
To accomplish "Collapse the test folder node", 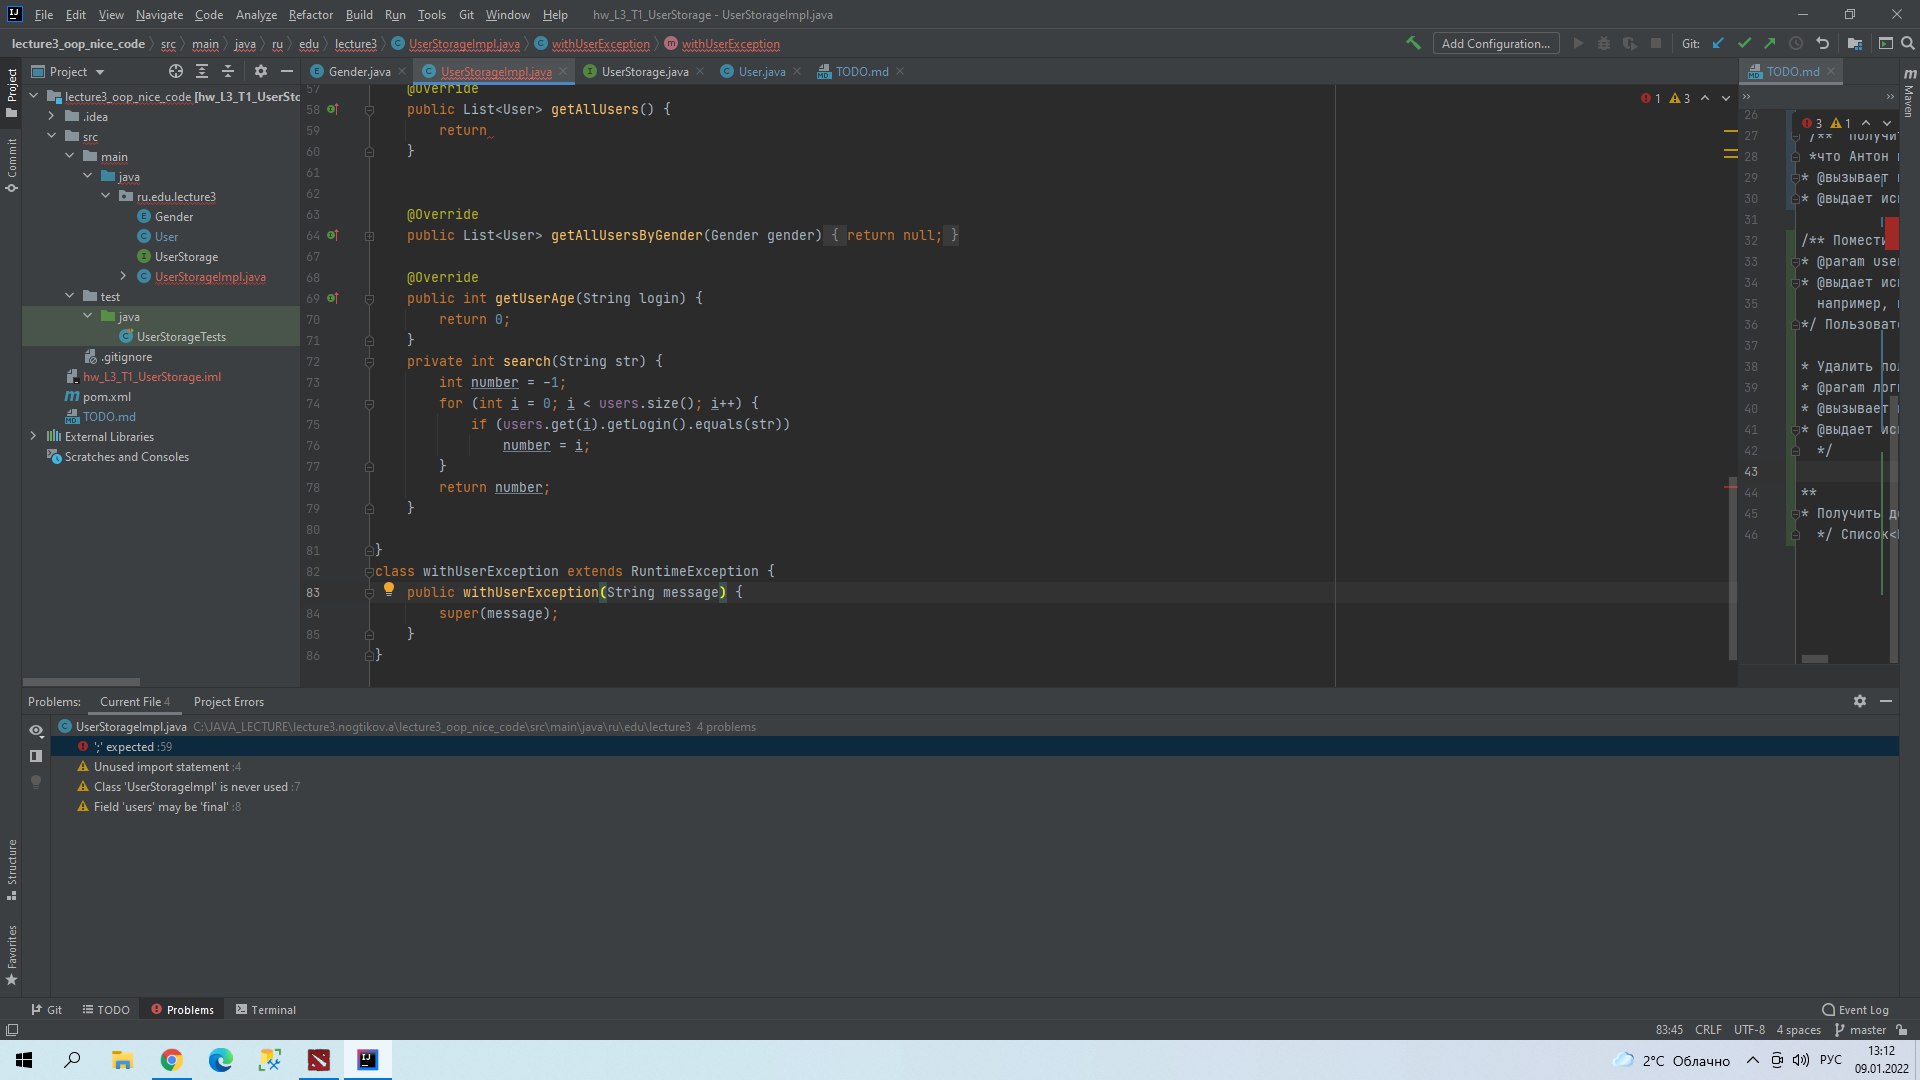I will tap(70, 296).
